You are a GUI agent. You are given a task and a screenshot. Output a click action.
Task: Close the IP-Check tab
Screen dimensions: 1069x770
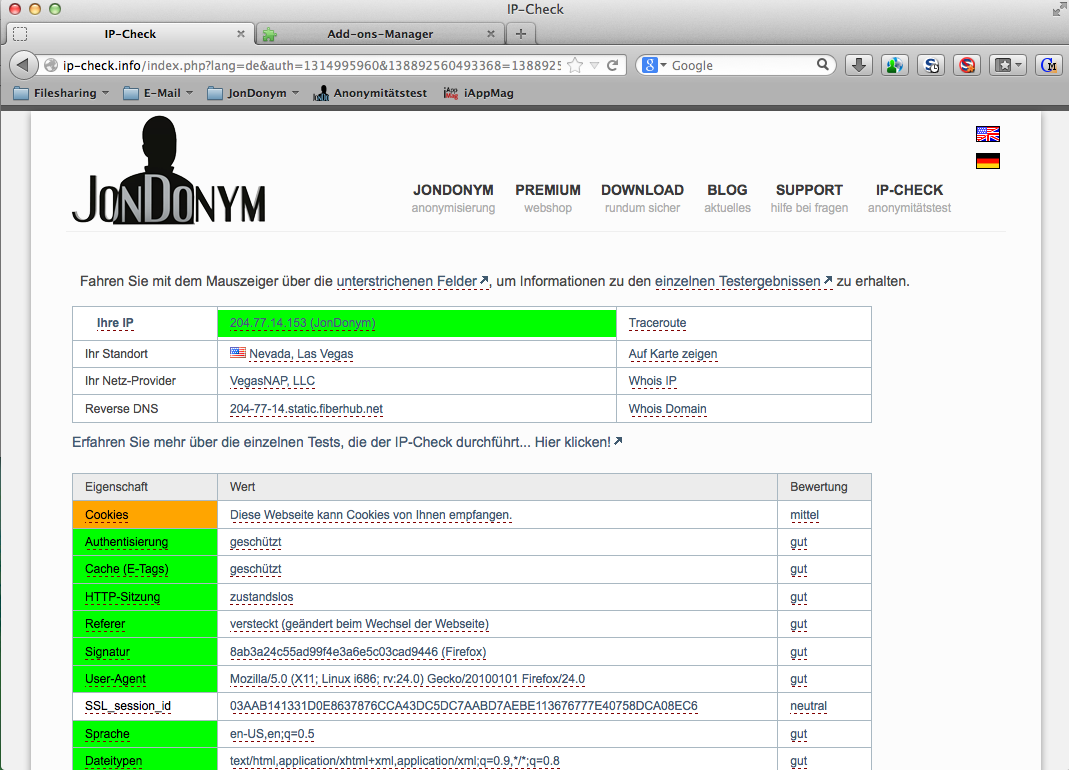coord(241,33)
